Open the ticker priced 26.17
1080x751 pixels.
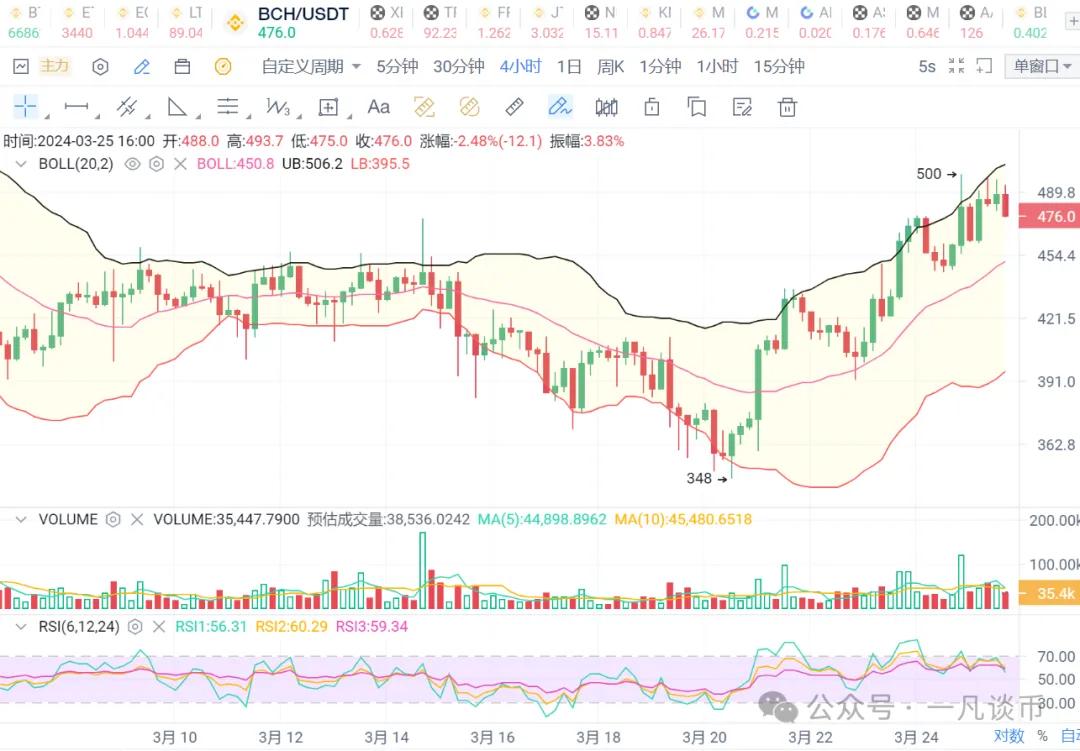pos(708,23)
